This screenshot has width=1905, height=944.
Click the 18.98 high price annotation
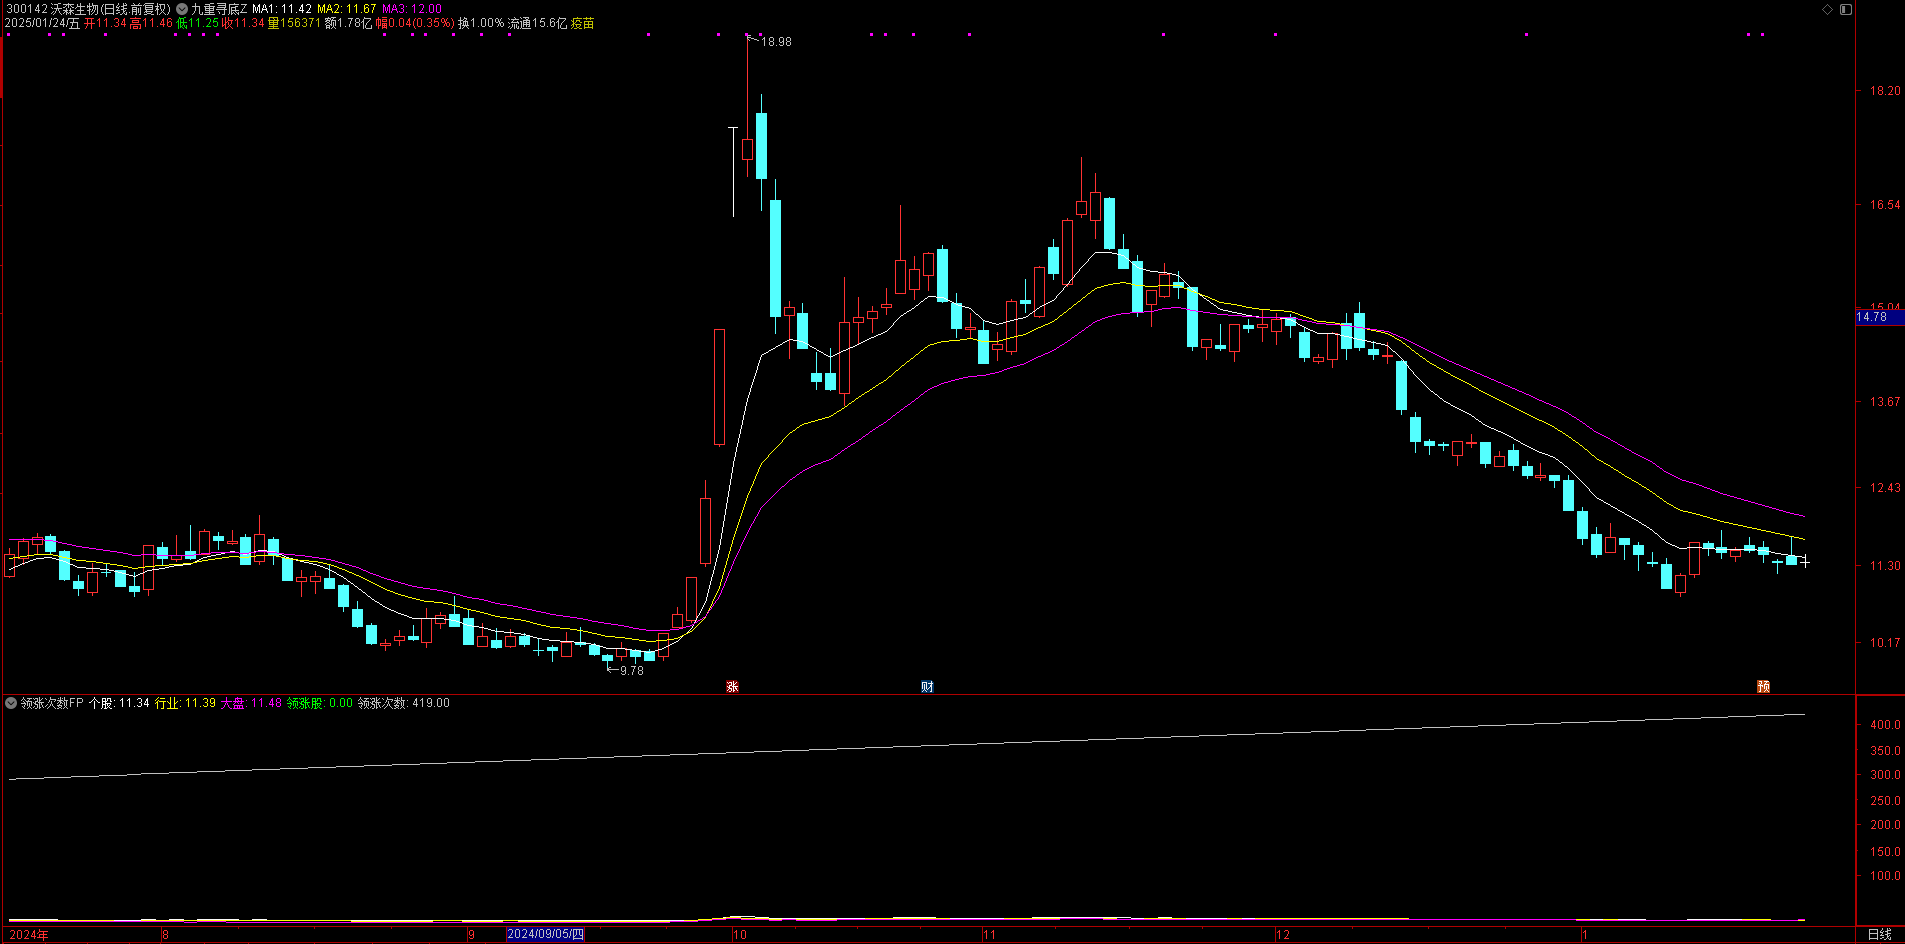coord(776,42)
